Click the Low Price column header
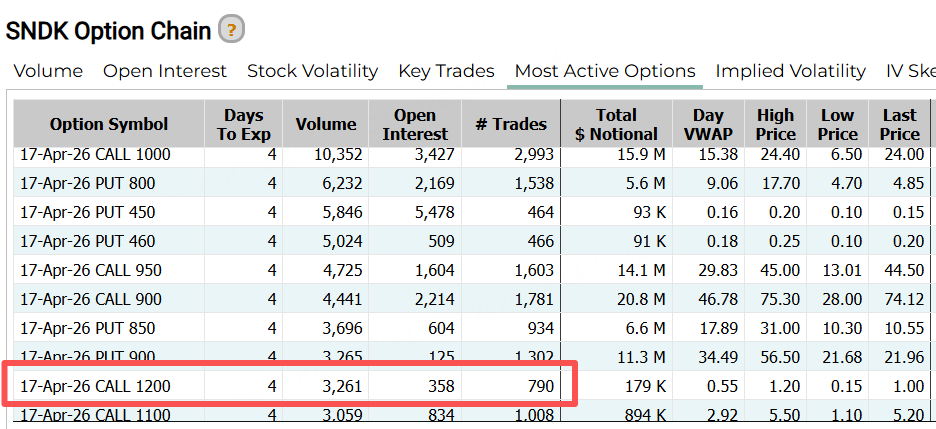The width and height of the screenshot is (936, 429). click(x=837, y=124)
